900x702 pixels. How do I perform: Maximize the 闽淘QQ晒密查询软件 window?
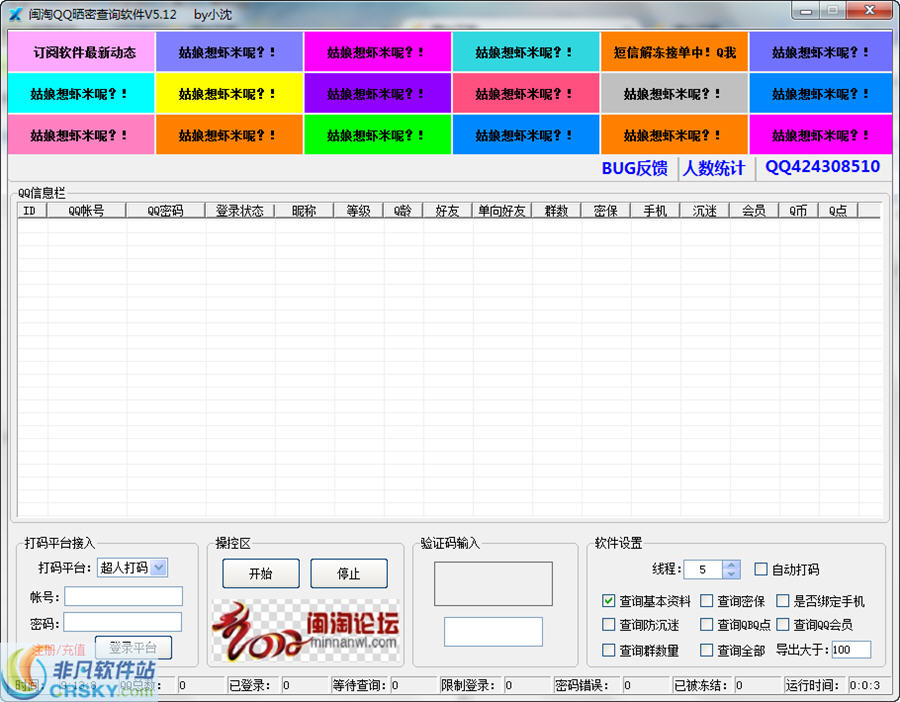pyautogui.click(x=832, y=11)
